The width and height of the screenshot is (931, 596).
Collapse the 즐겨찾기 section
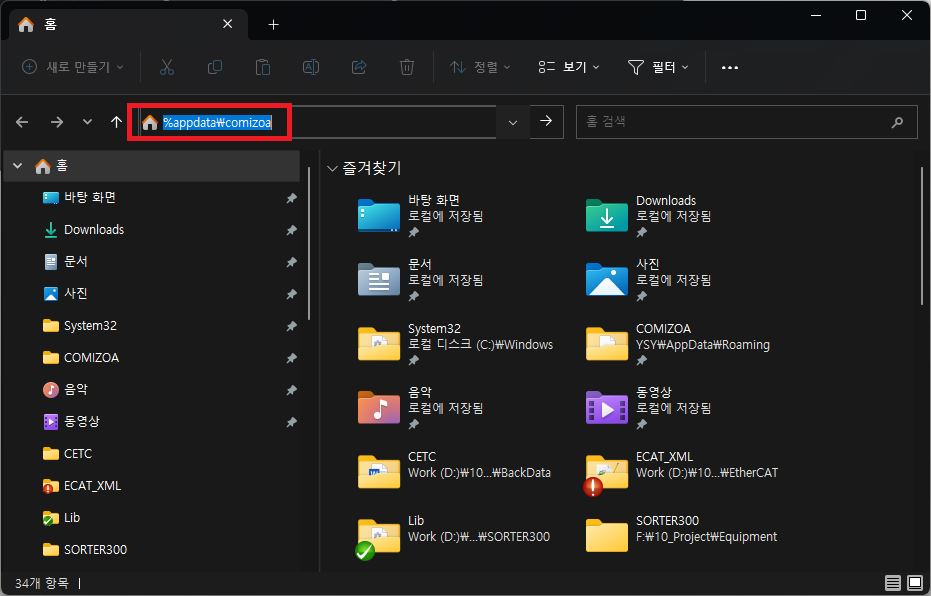click(332, 169)
